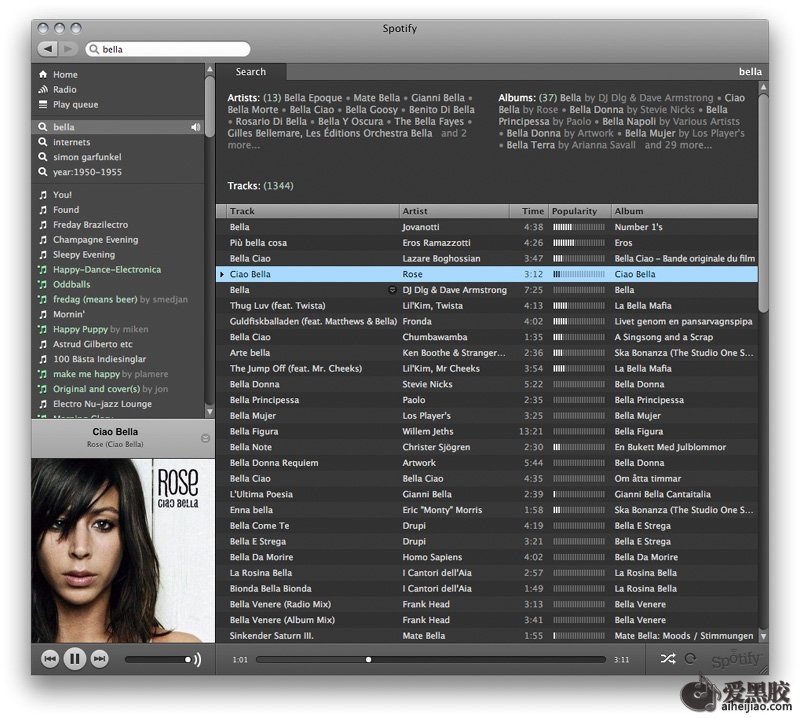
Task: Open album 'En Bukett Med Julblommor'
Action: (670, 447)
